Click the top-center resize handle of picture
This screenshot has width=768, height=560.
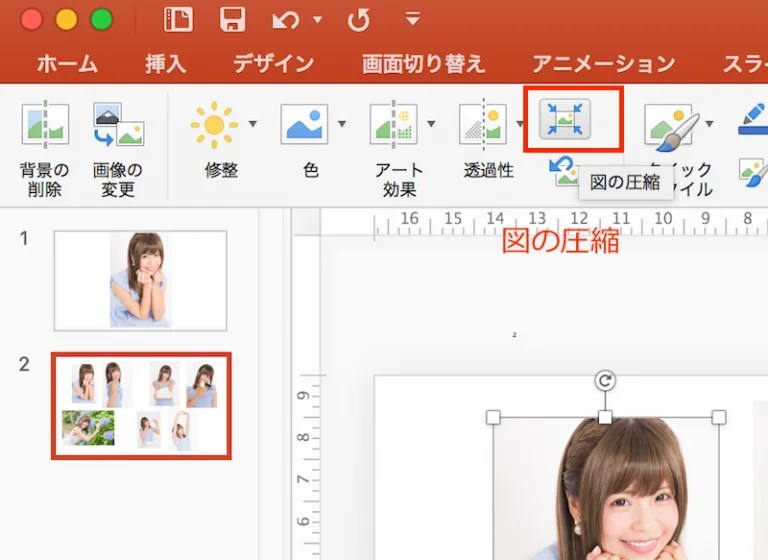click(x=605, y=417)
